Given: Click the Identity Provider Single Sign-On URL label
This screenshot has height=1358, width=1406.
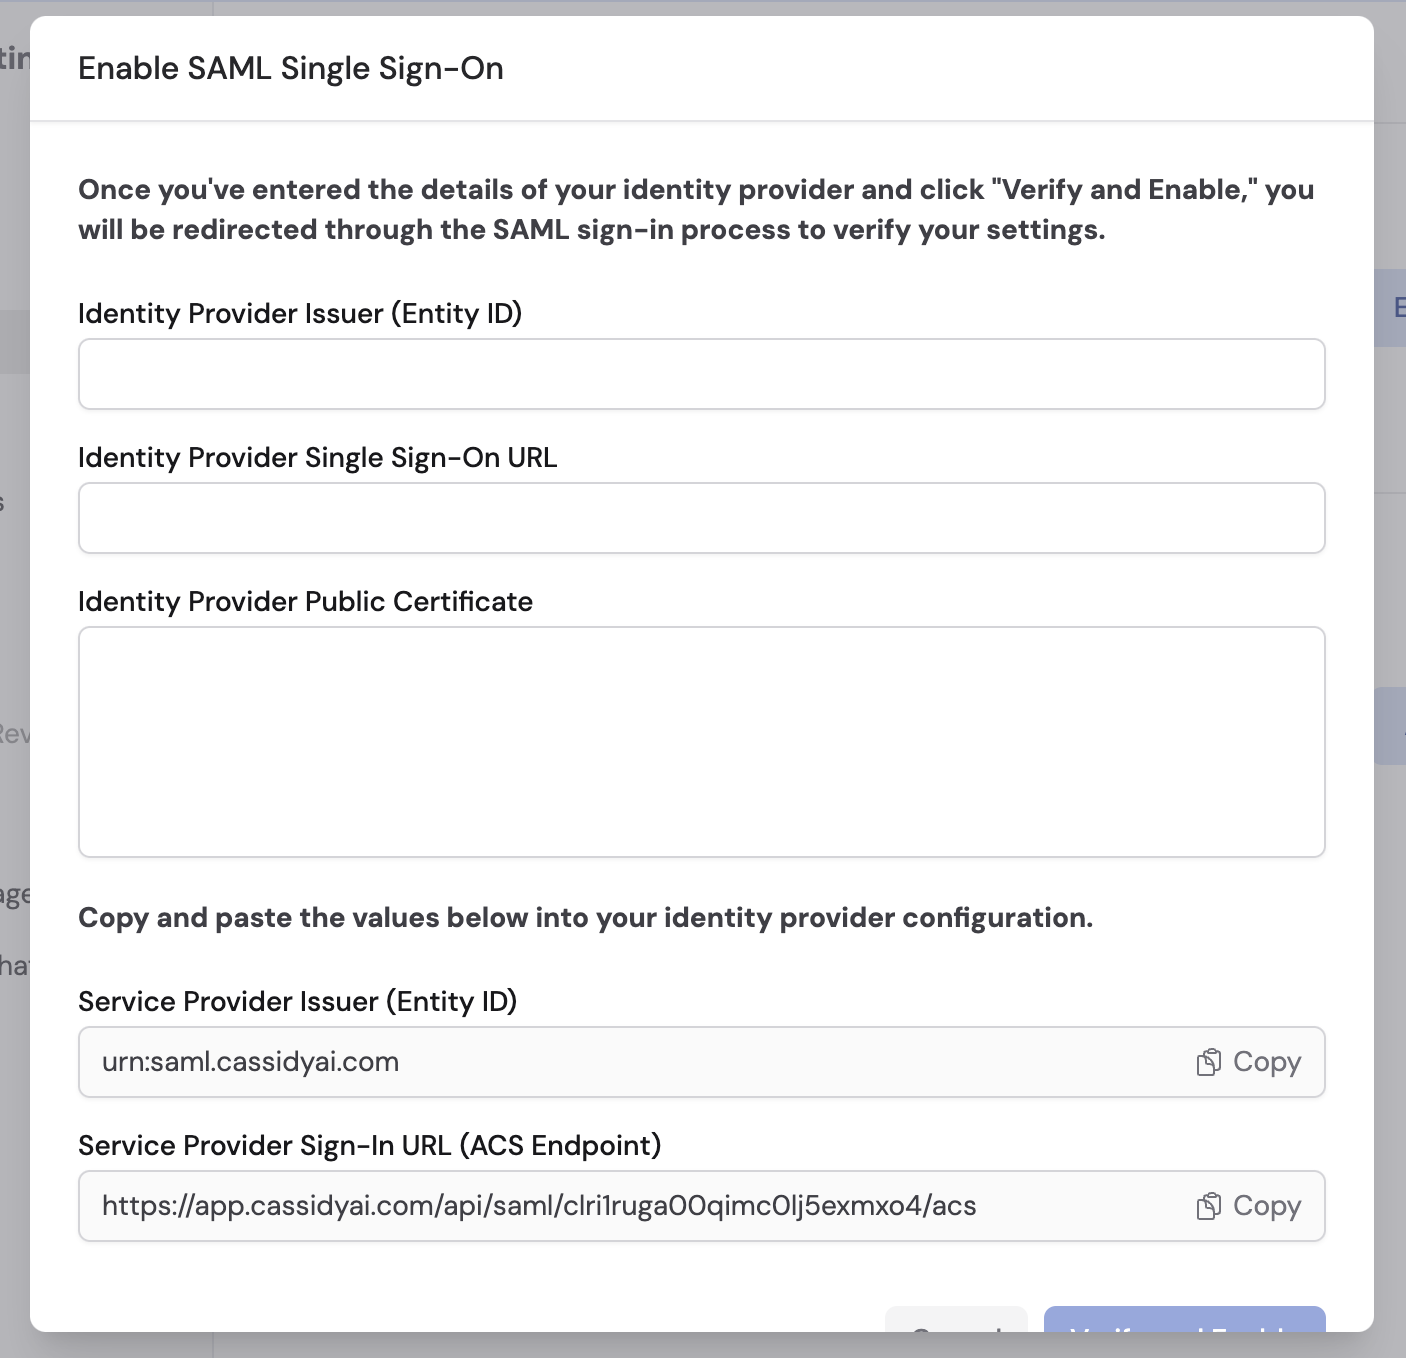Looking at the screenshot, I should coord(318,457).
